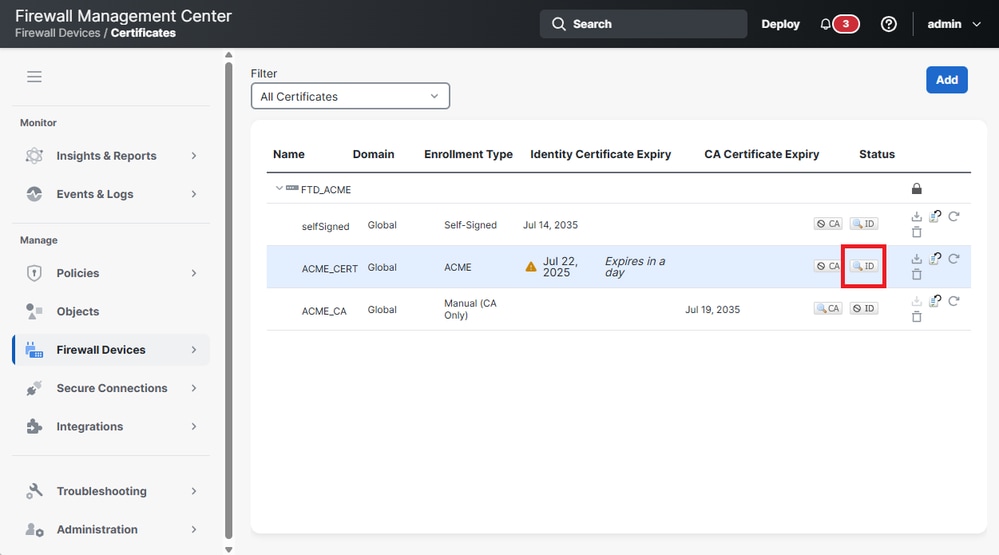Open the admin user dropdown
Screen dimensions: 999x555
pyautogui.click(x=954, y=24)
